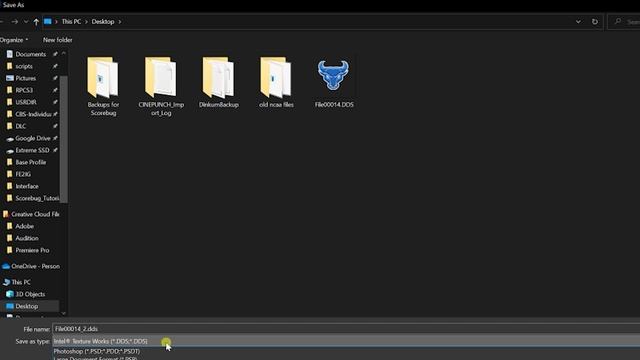Go up one folder level arrow
This screenshot has height=360, width=640.
pyautogui.click(x=36, y=22)
